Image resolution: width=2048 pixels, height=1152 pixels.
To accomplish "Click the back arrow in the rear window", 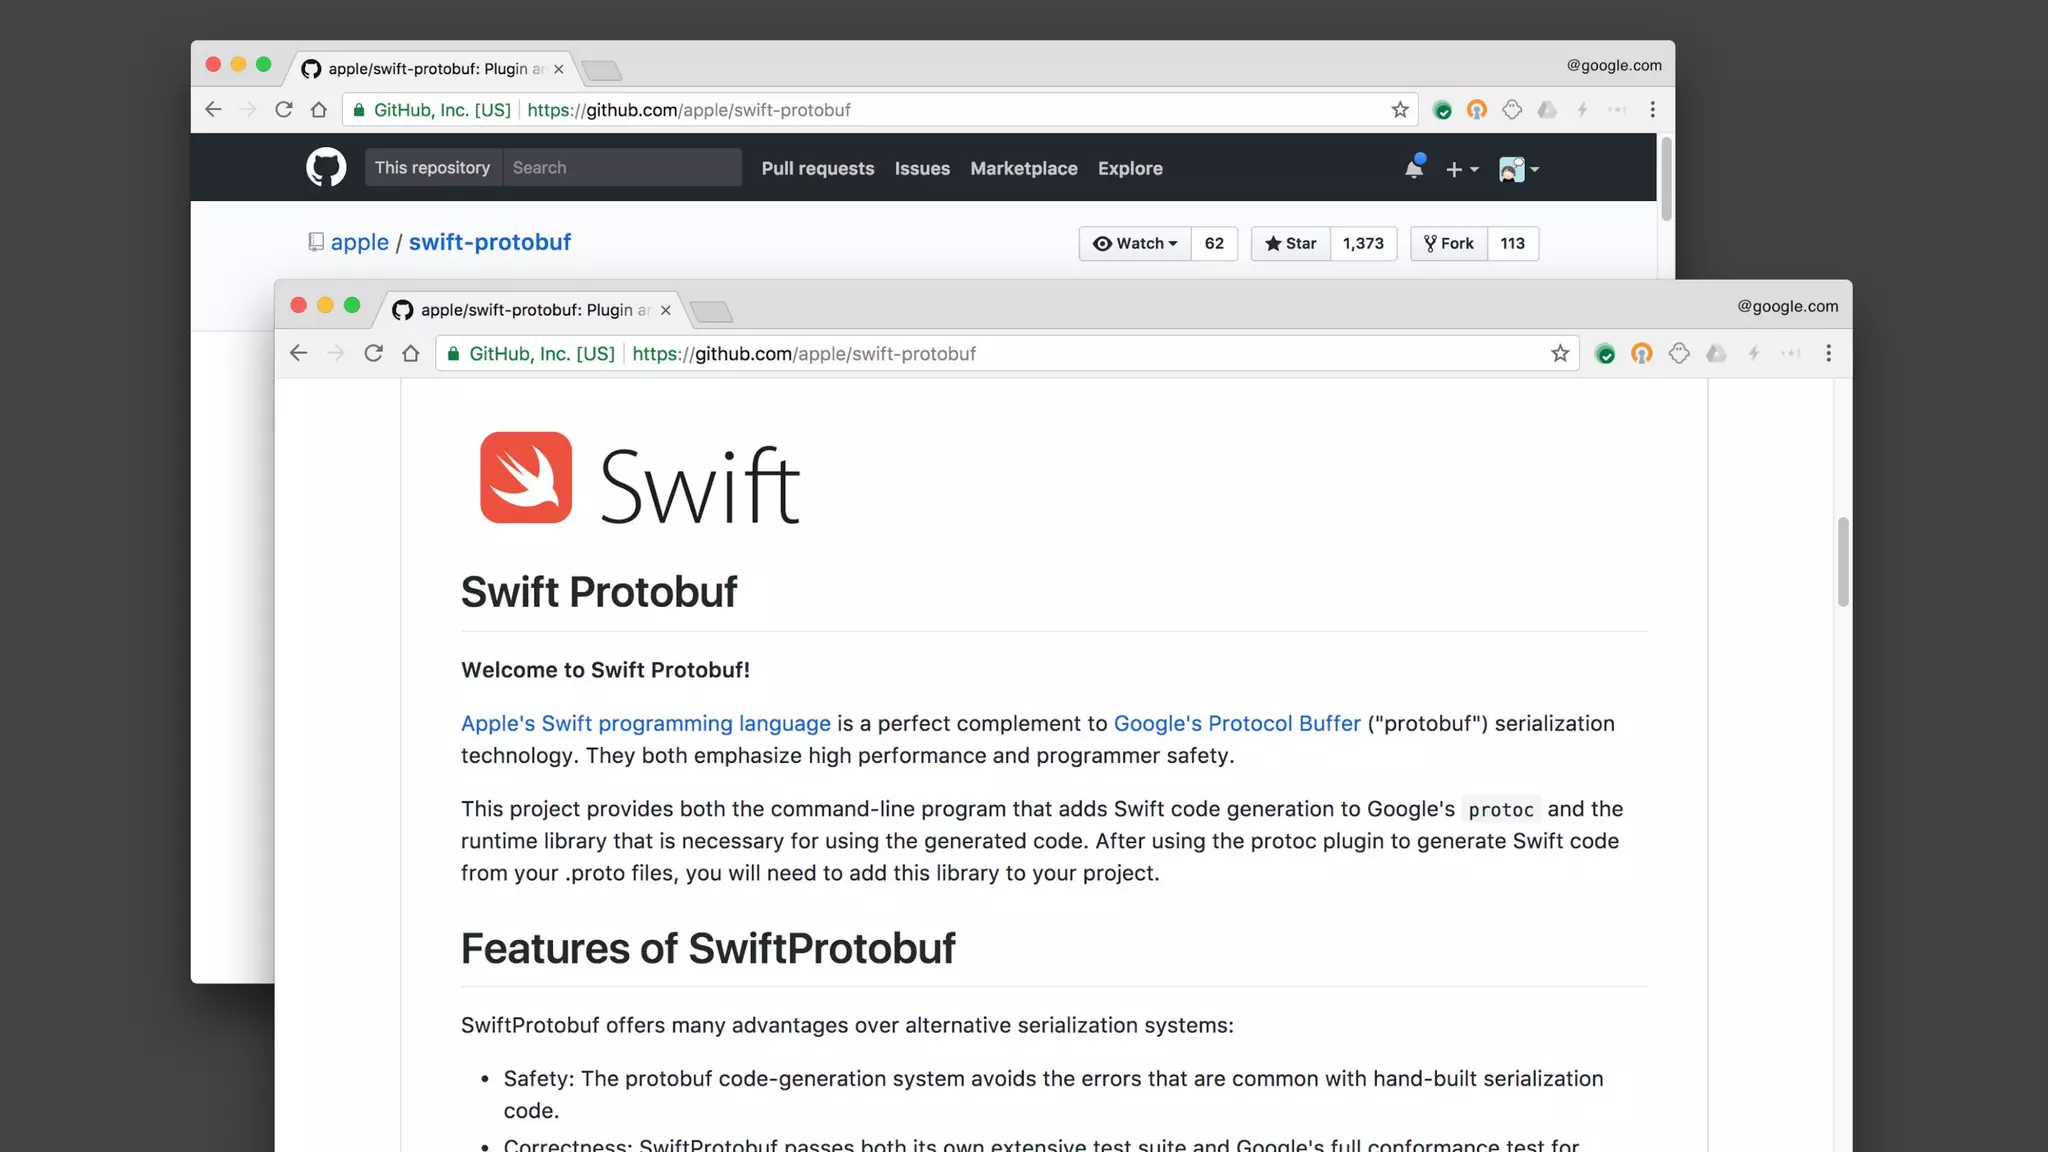I will (x=213, y=110).
